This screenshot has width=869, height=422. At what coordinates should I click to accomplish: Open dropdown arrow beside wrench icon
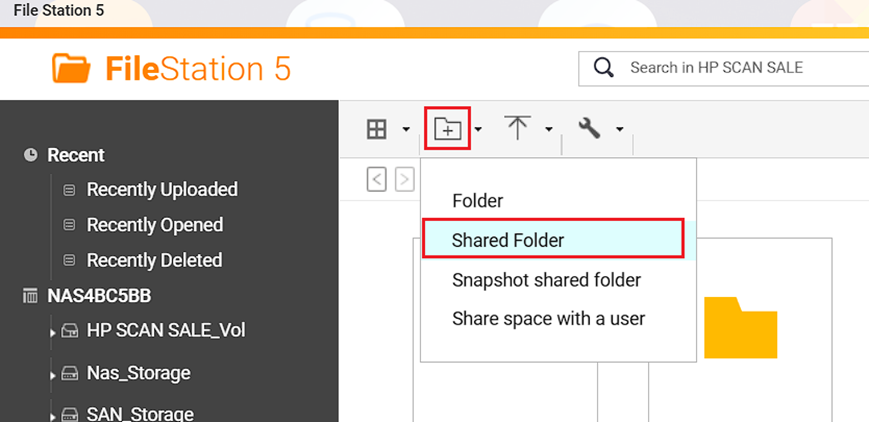[620, 129]
